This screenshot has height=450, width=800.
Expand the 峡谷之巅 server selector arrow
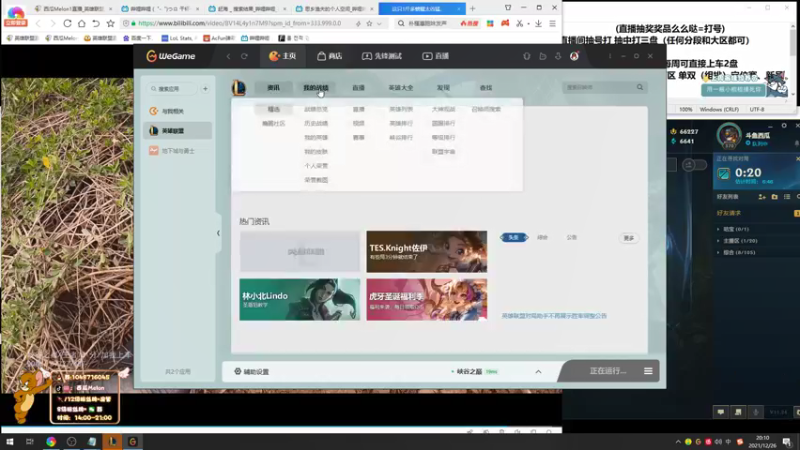pyautogui.click(x=538, y=372)
